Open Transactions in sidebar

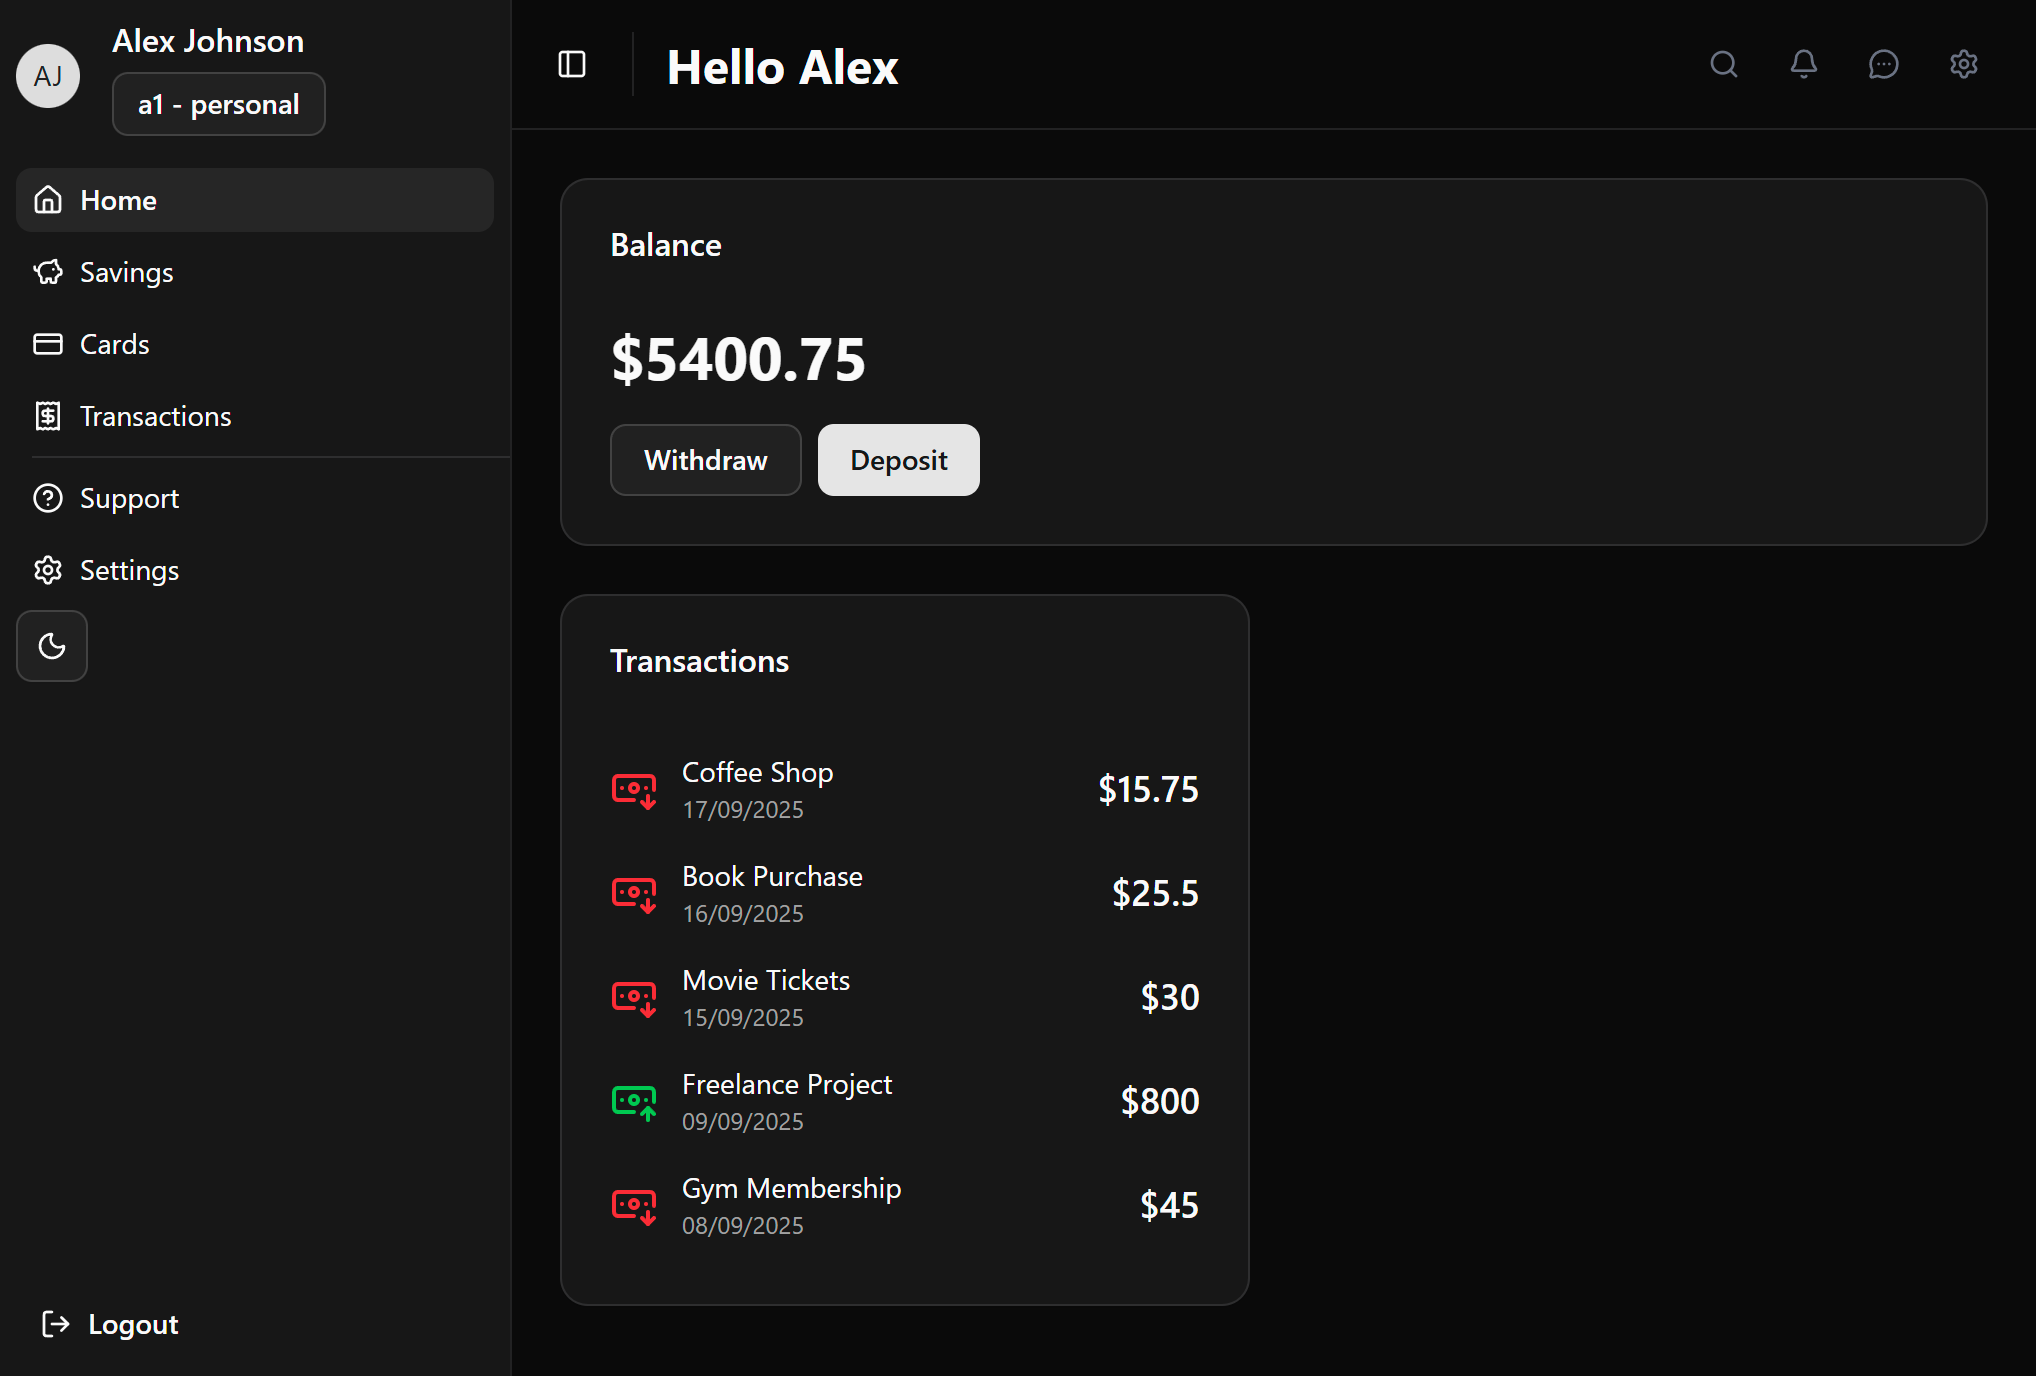click(155, 416)
